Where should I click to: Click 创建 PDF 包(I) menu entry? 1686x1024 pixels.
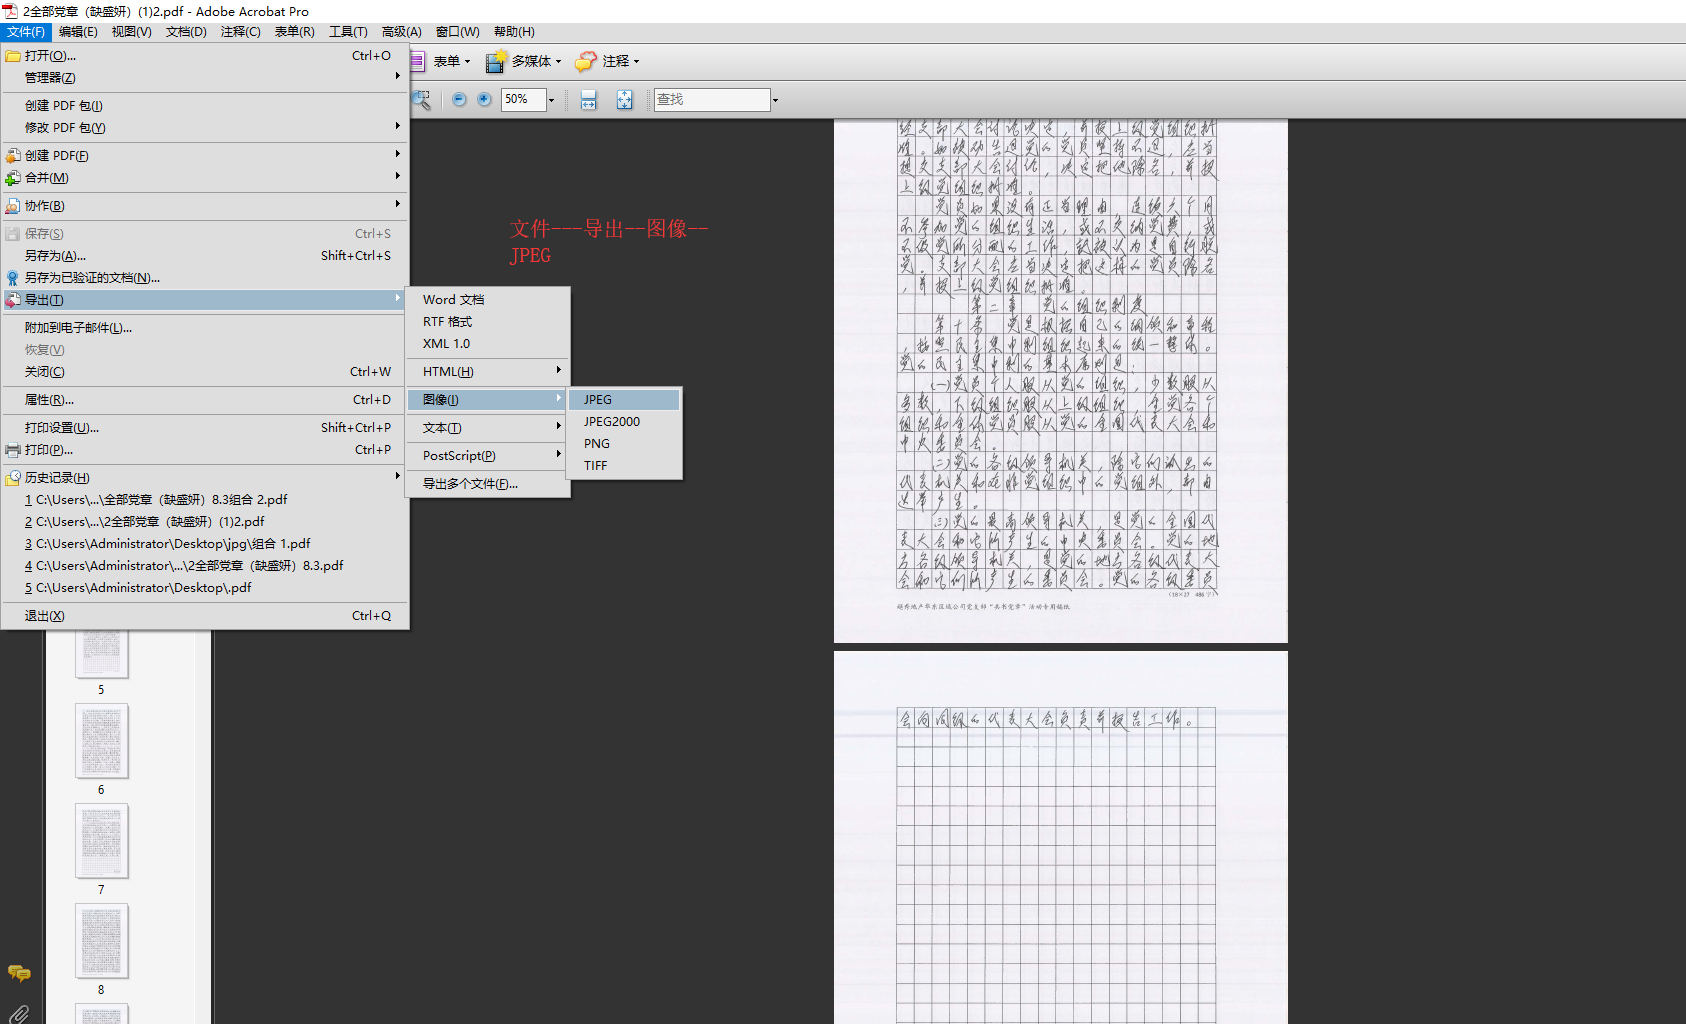tap(204, 105)
